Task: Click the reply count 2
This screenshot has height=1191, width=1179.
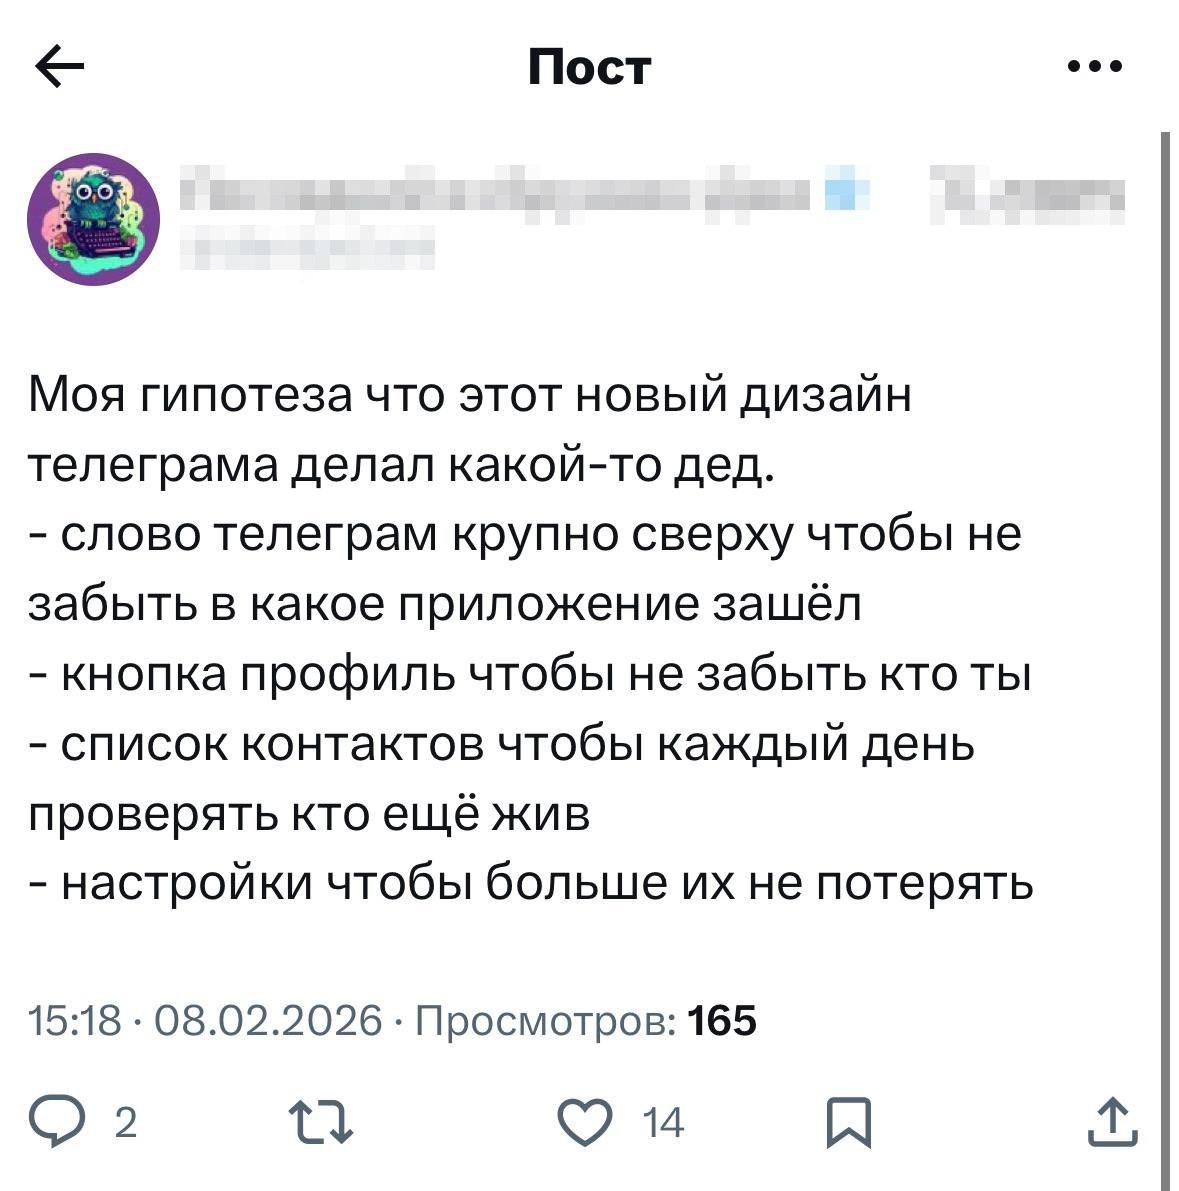Action: click(125, 1125)
